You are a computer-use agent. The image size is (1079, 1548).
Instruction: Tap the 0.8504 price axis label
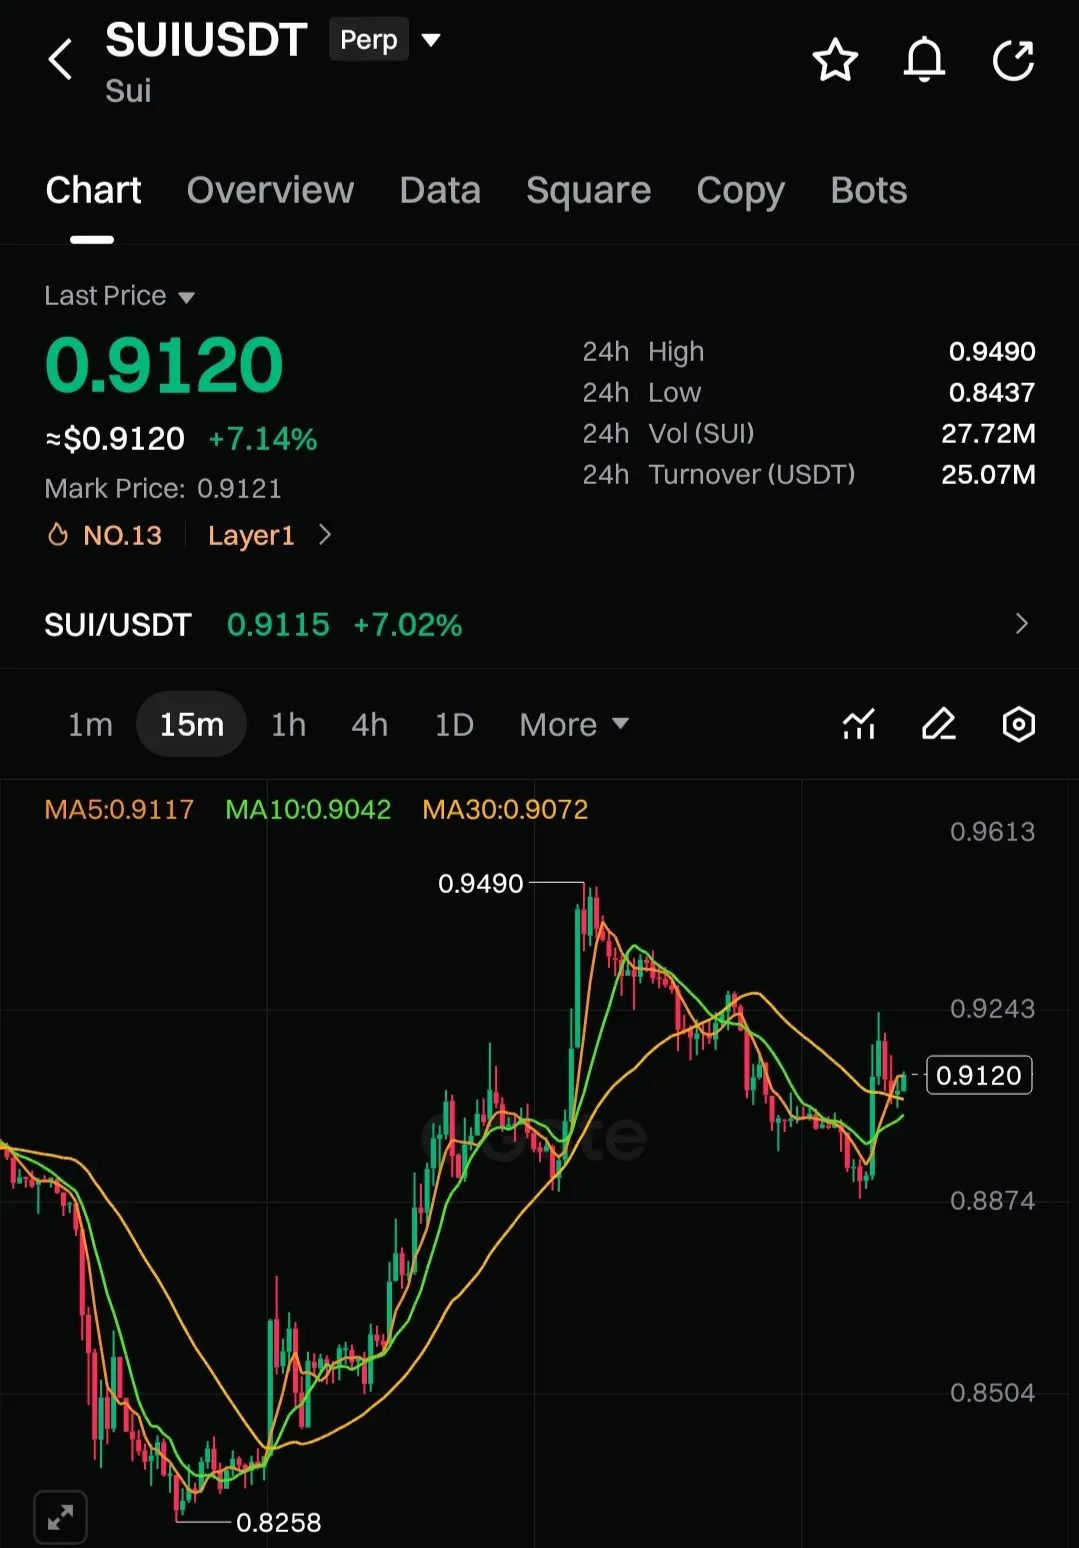(992, 1392)
